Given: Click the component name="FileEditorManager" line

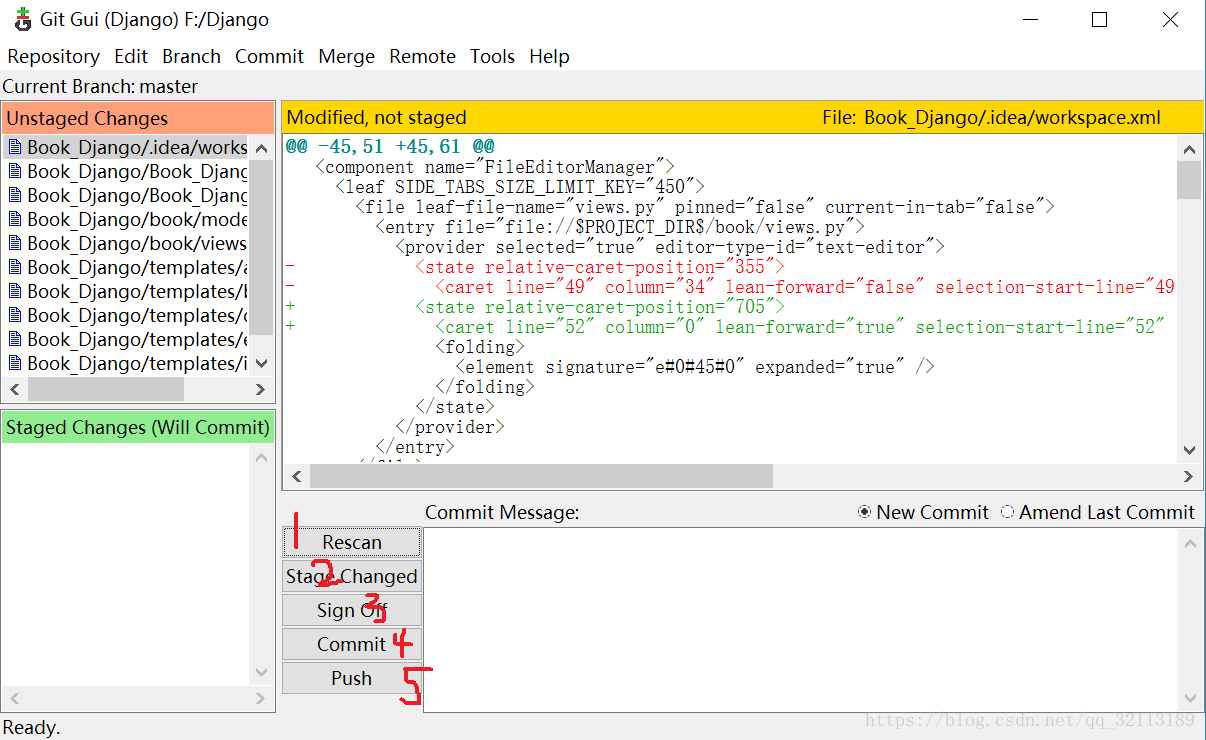Looking at the screenshot, I should 495,167.
